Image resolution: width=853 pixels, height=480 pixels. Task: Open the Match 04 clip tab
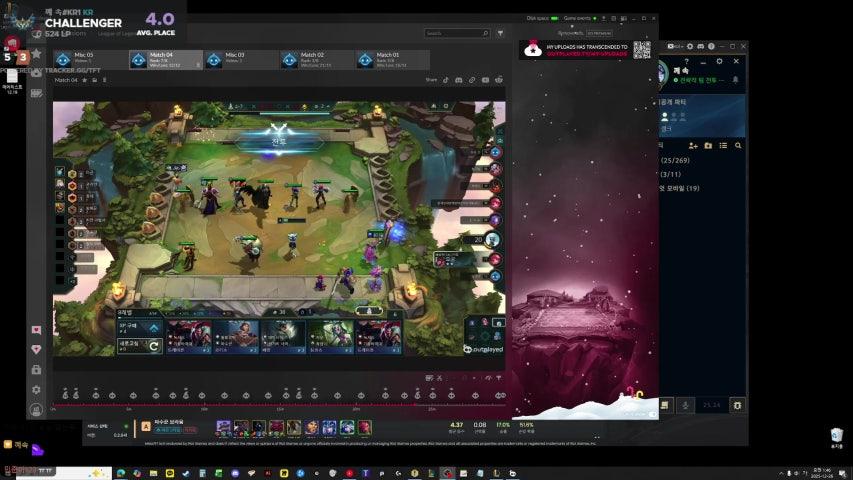pyautogui.click(x=166, y=59)
